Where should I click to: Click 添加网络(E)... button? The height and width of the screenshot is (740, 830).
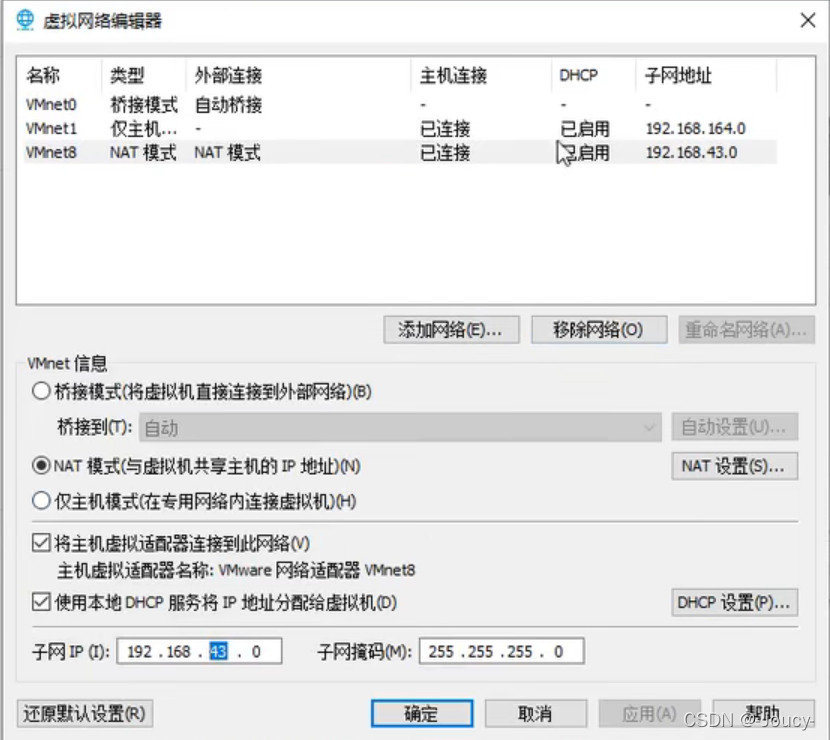pyautogui.click(x=451, y=330)
